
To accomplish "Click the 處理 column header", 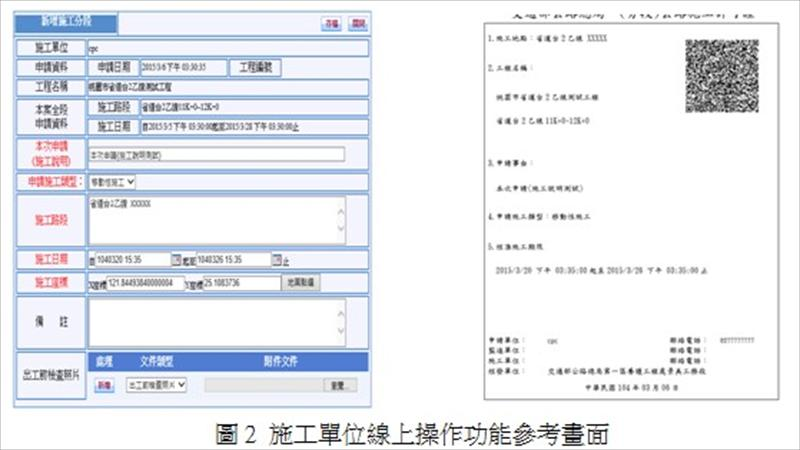I will 104,362.
